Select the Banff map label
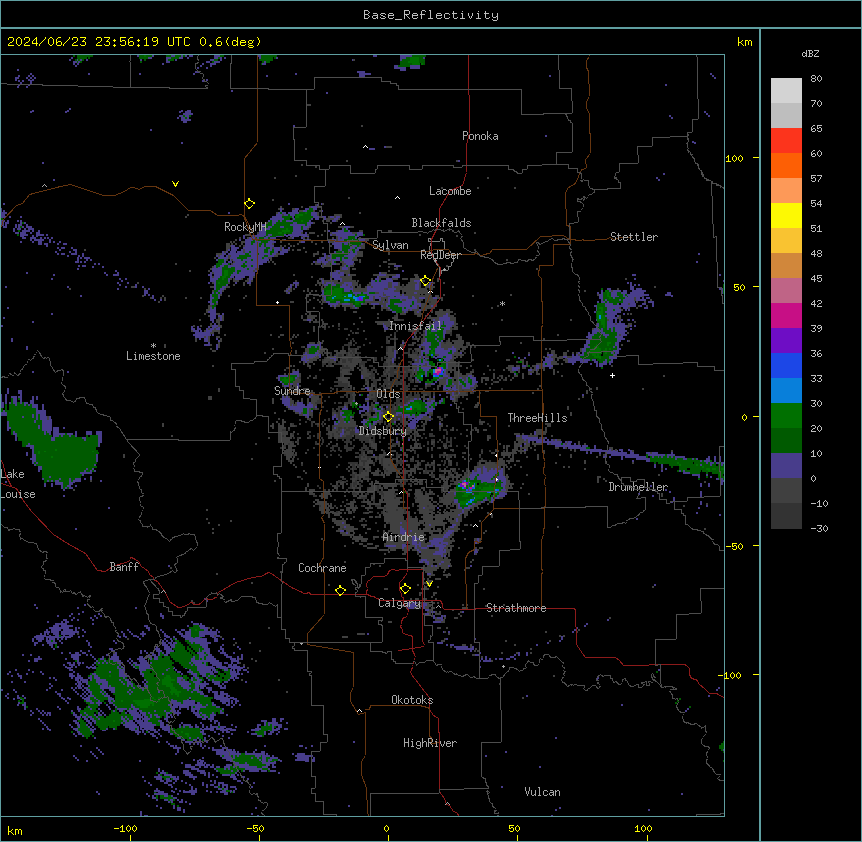This screenshot has width=862, height=842. coord(124,567)
